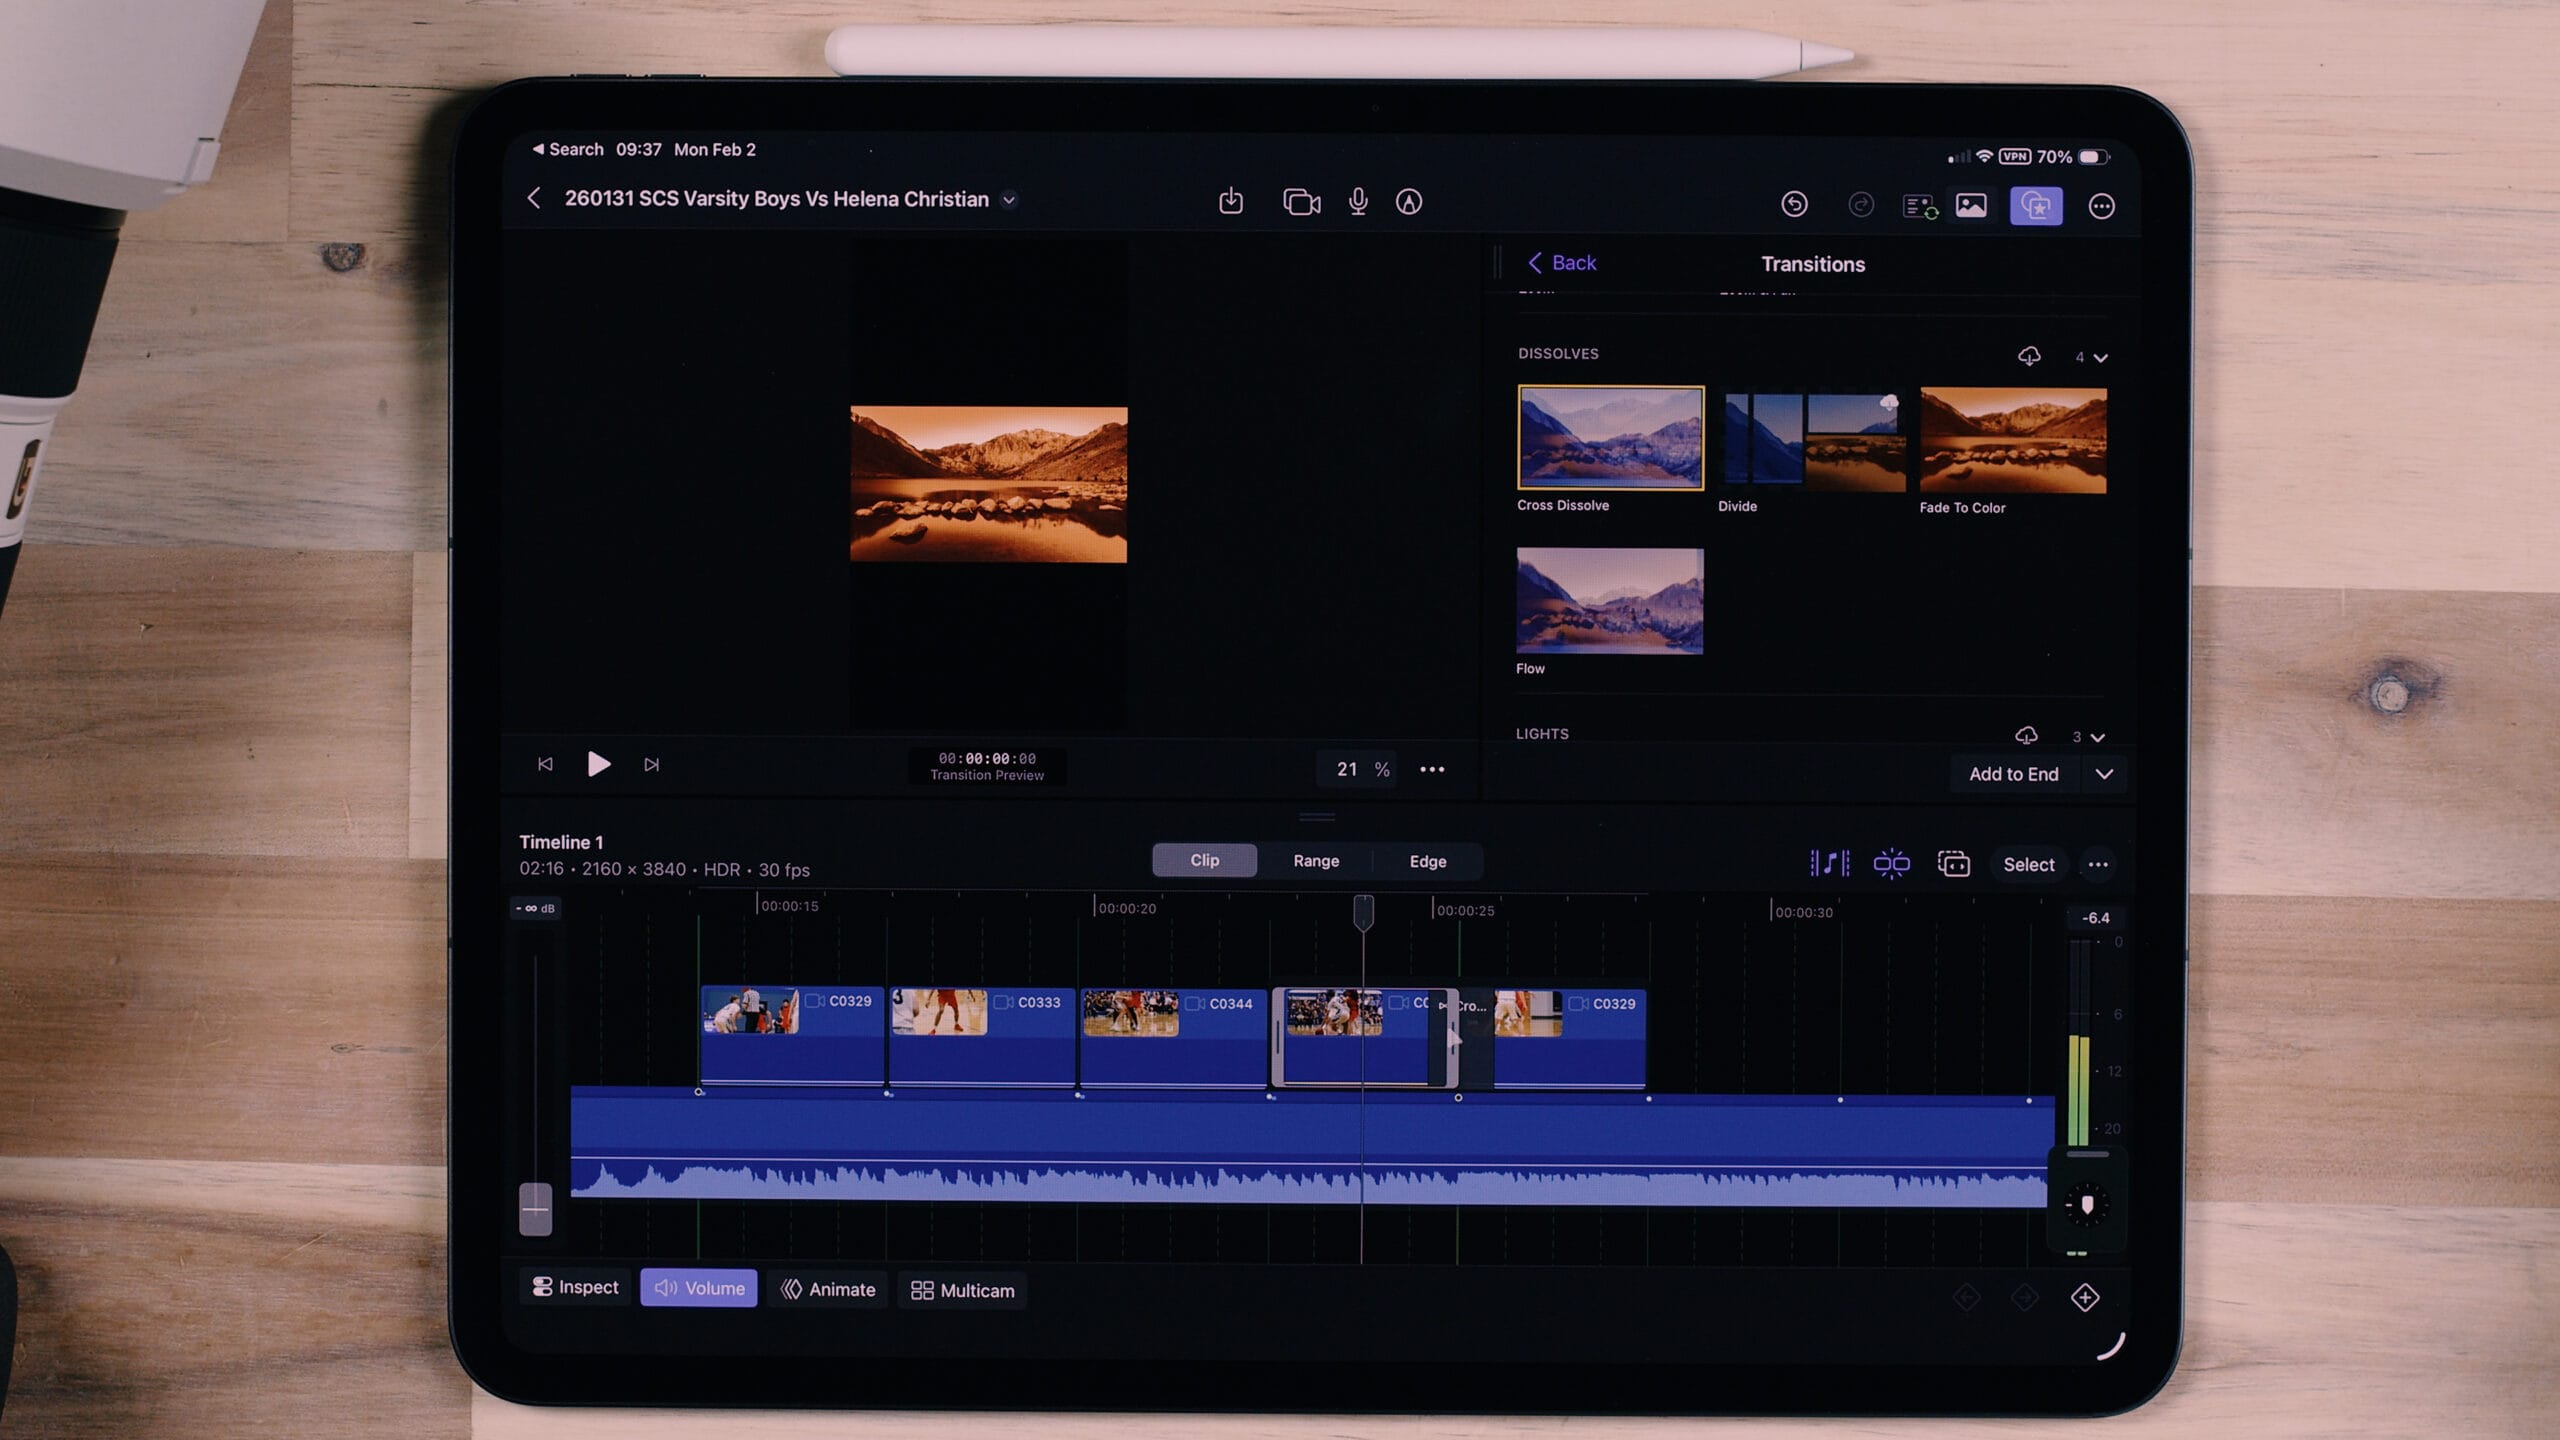
Task: Toggle the Animate mode button
Action: (x=828, y=1289)
